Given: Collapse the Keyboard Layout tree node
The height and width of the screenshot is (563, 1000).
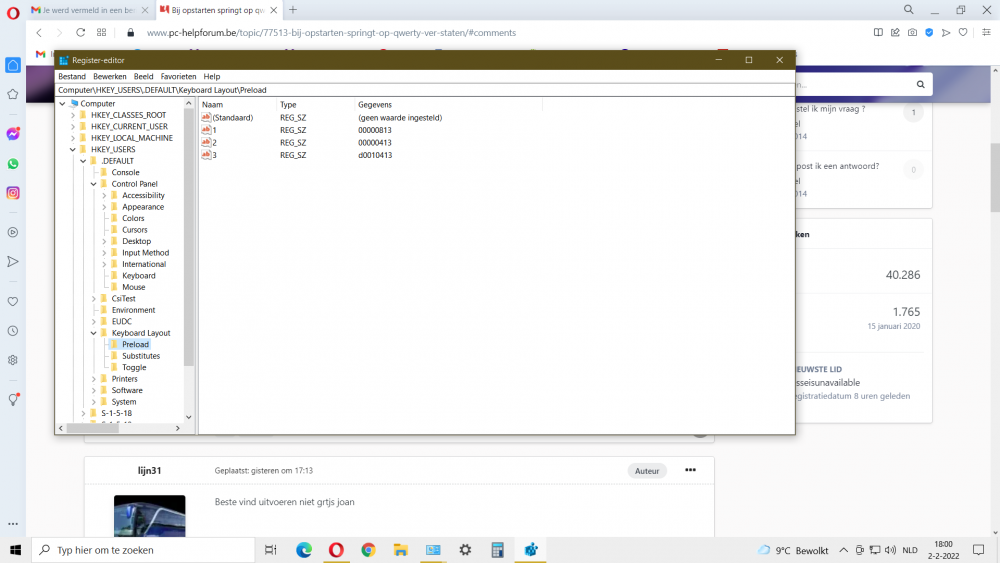Looking at the screenshot, I should [x=94, y=333].
